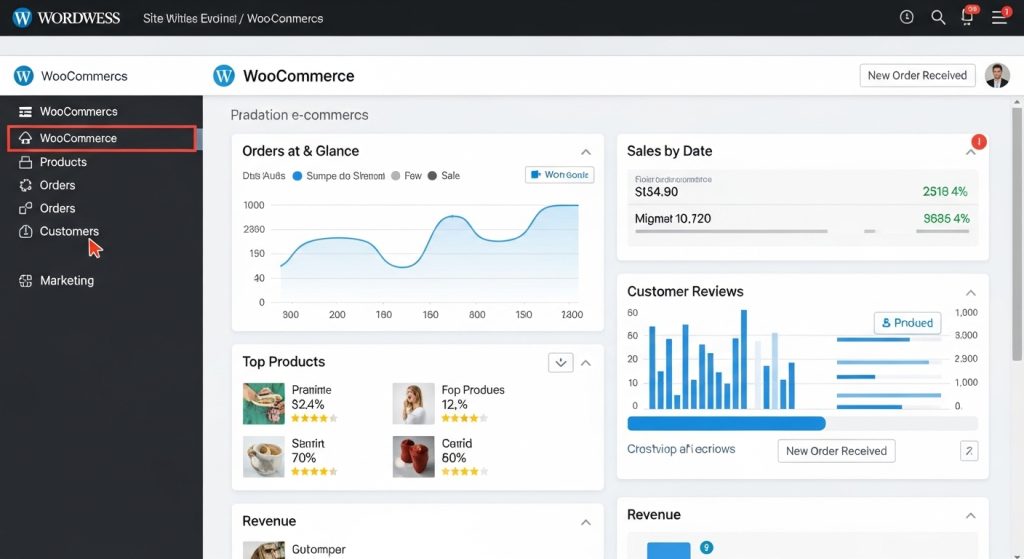Click the Site Wittes Evoinel / WooCommercs breadcrumb

pos(233,18)
